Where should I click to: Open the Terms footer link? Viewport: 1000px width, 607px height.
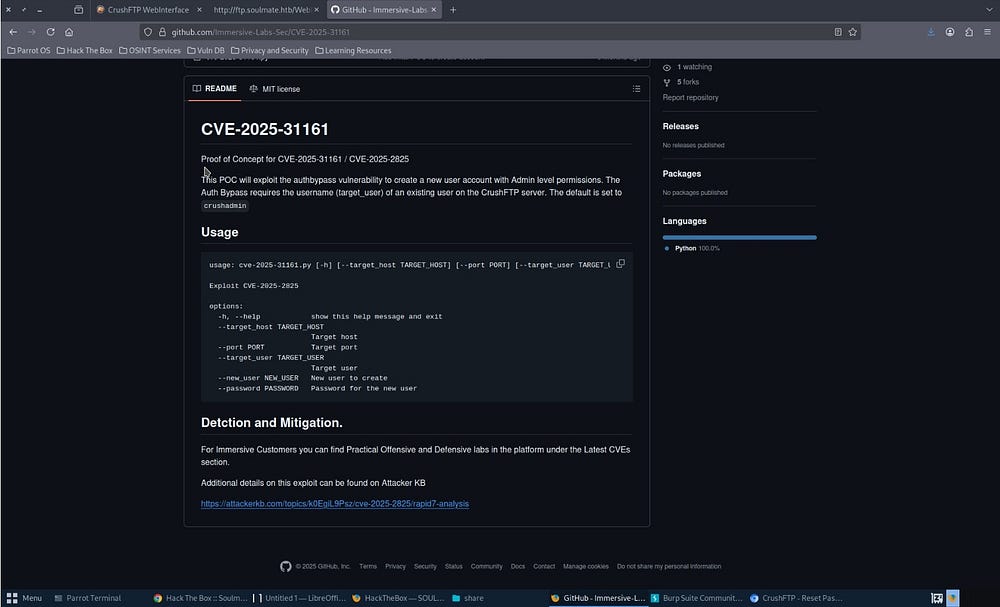pos(368,566)
